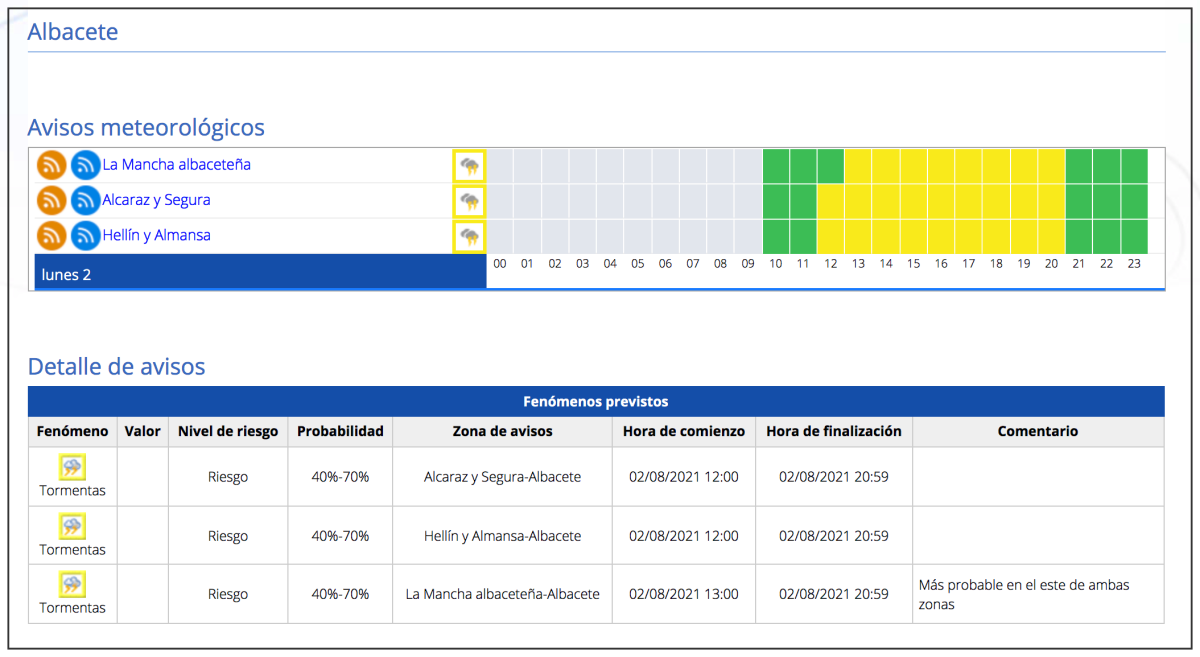This screenshot has height=657, width=1200.
Task: Open orange RSS feed for Hellín y Almansa
Action: tap(52, 236)
